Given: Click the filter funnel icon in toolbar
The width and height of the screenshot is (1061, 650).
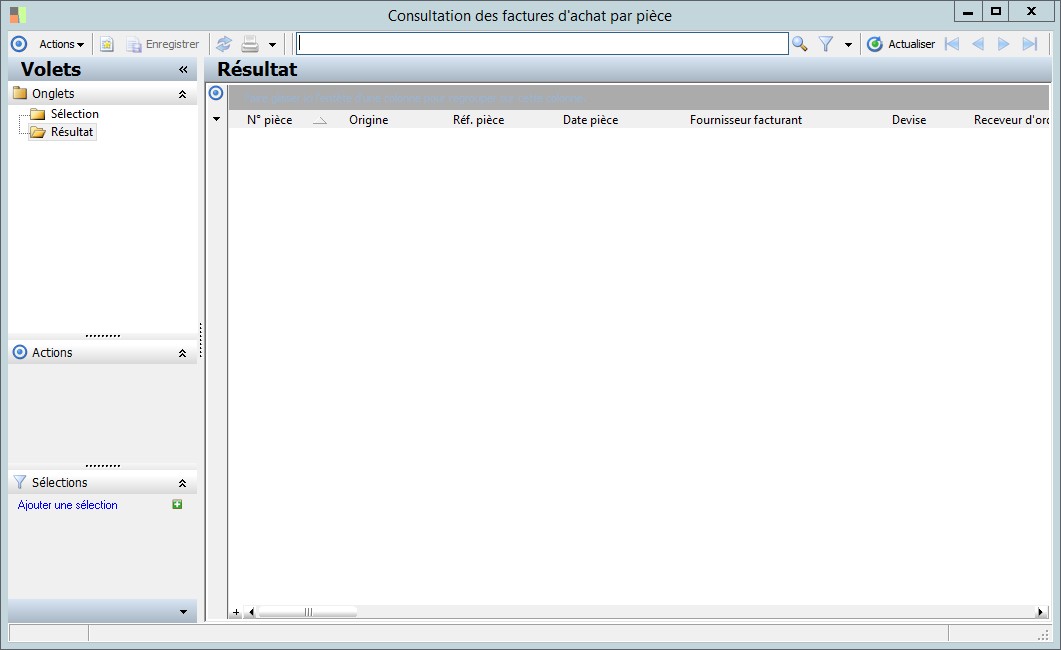Looking at the screenshot, I should click(826, 44).
